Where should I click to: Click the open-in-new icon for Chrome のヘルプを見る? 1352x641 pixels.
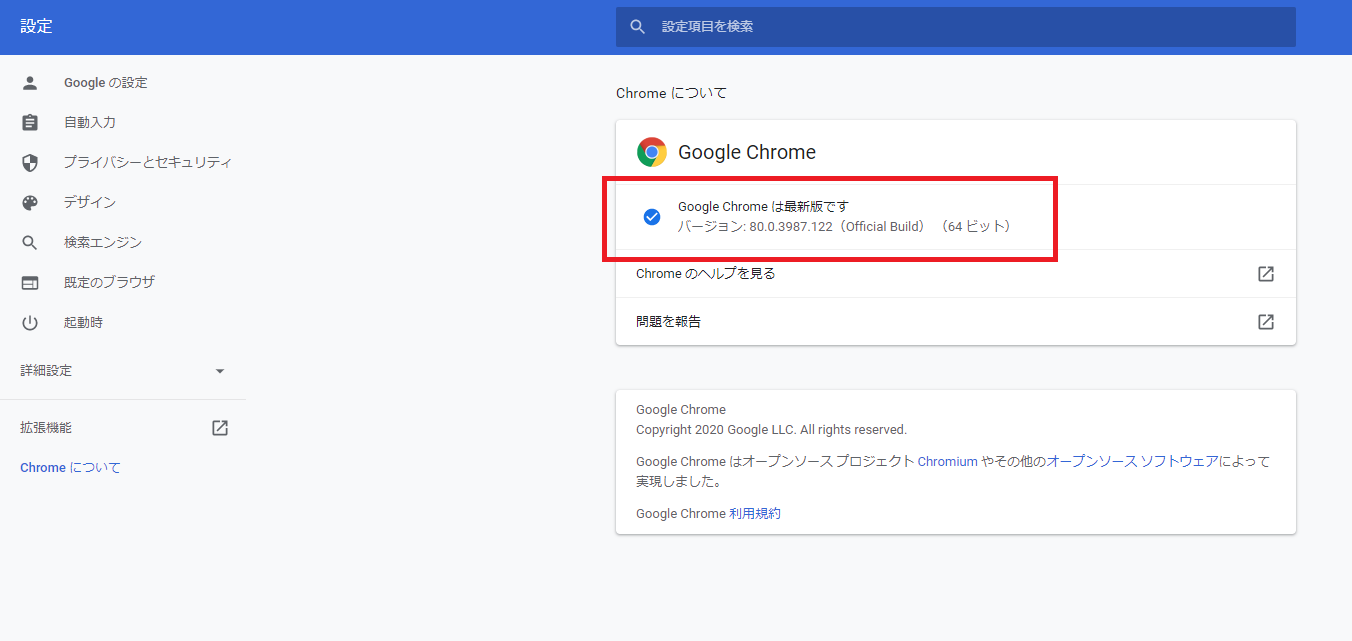[x=1266, y=274]
